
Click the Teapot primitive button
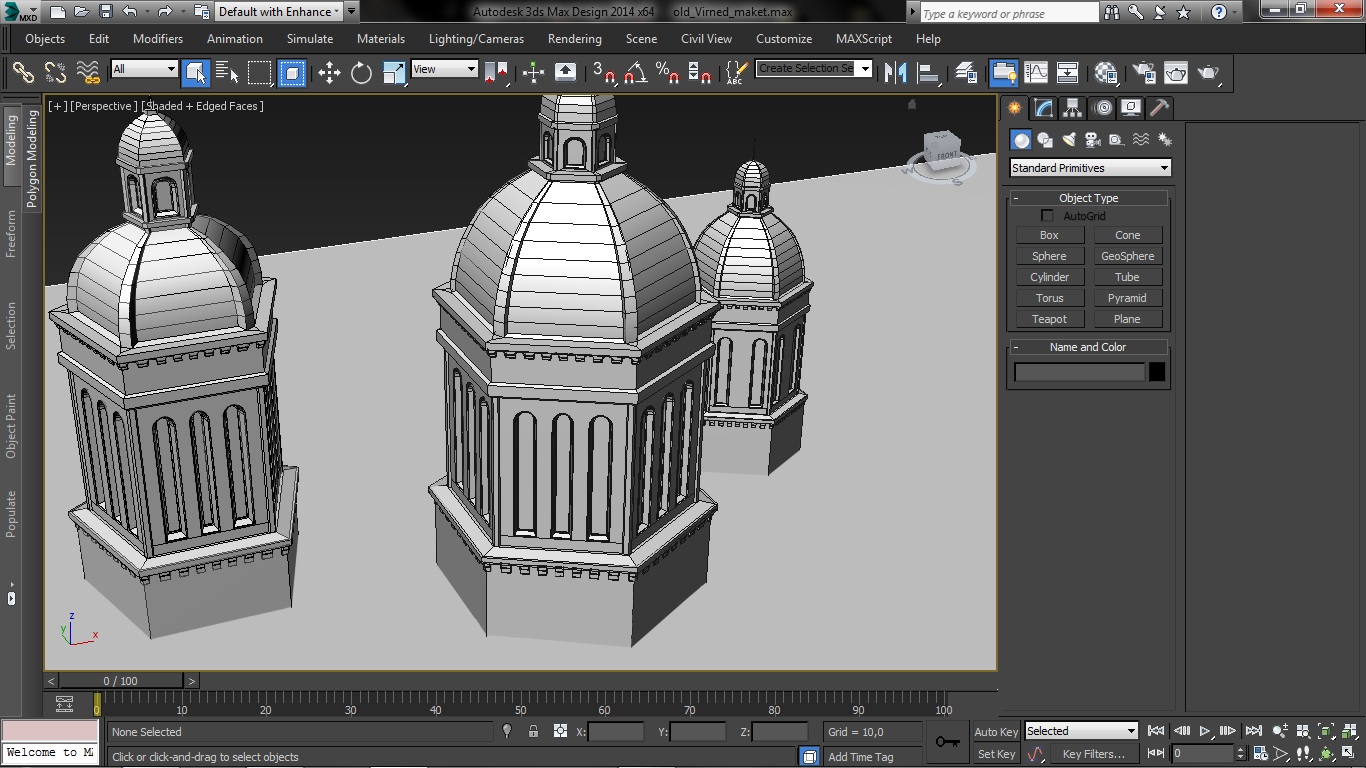pyautogui.click(x=1049, y=319)
